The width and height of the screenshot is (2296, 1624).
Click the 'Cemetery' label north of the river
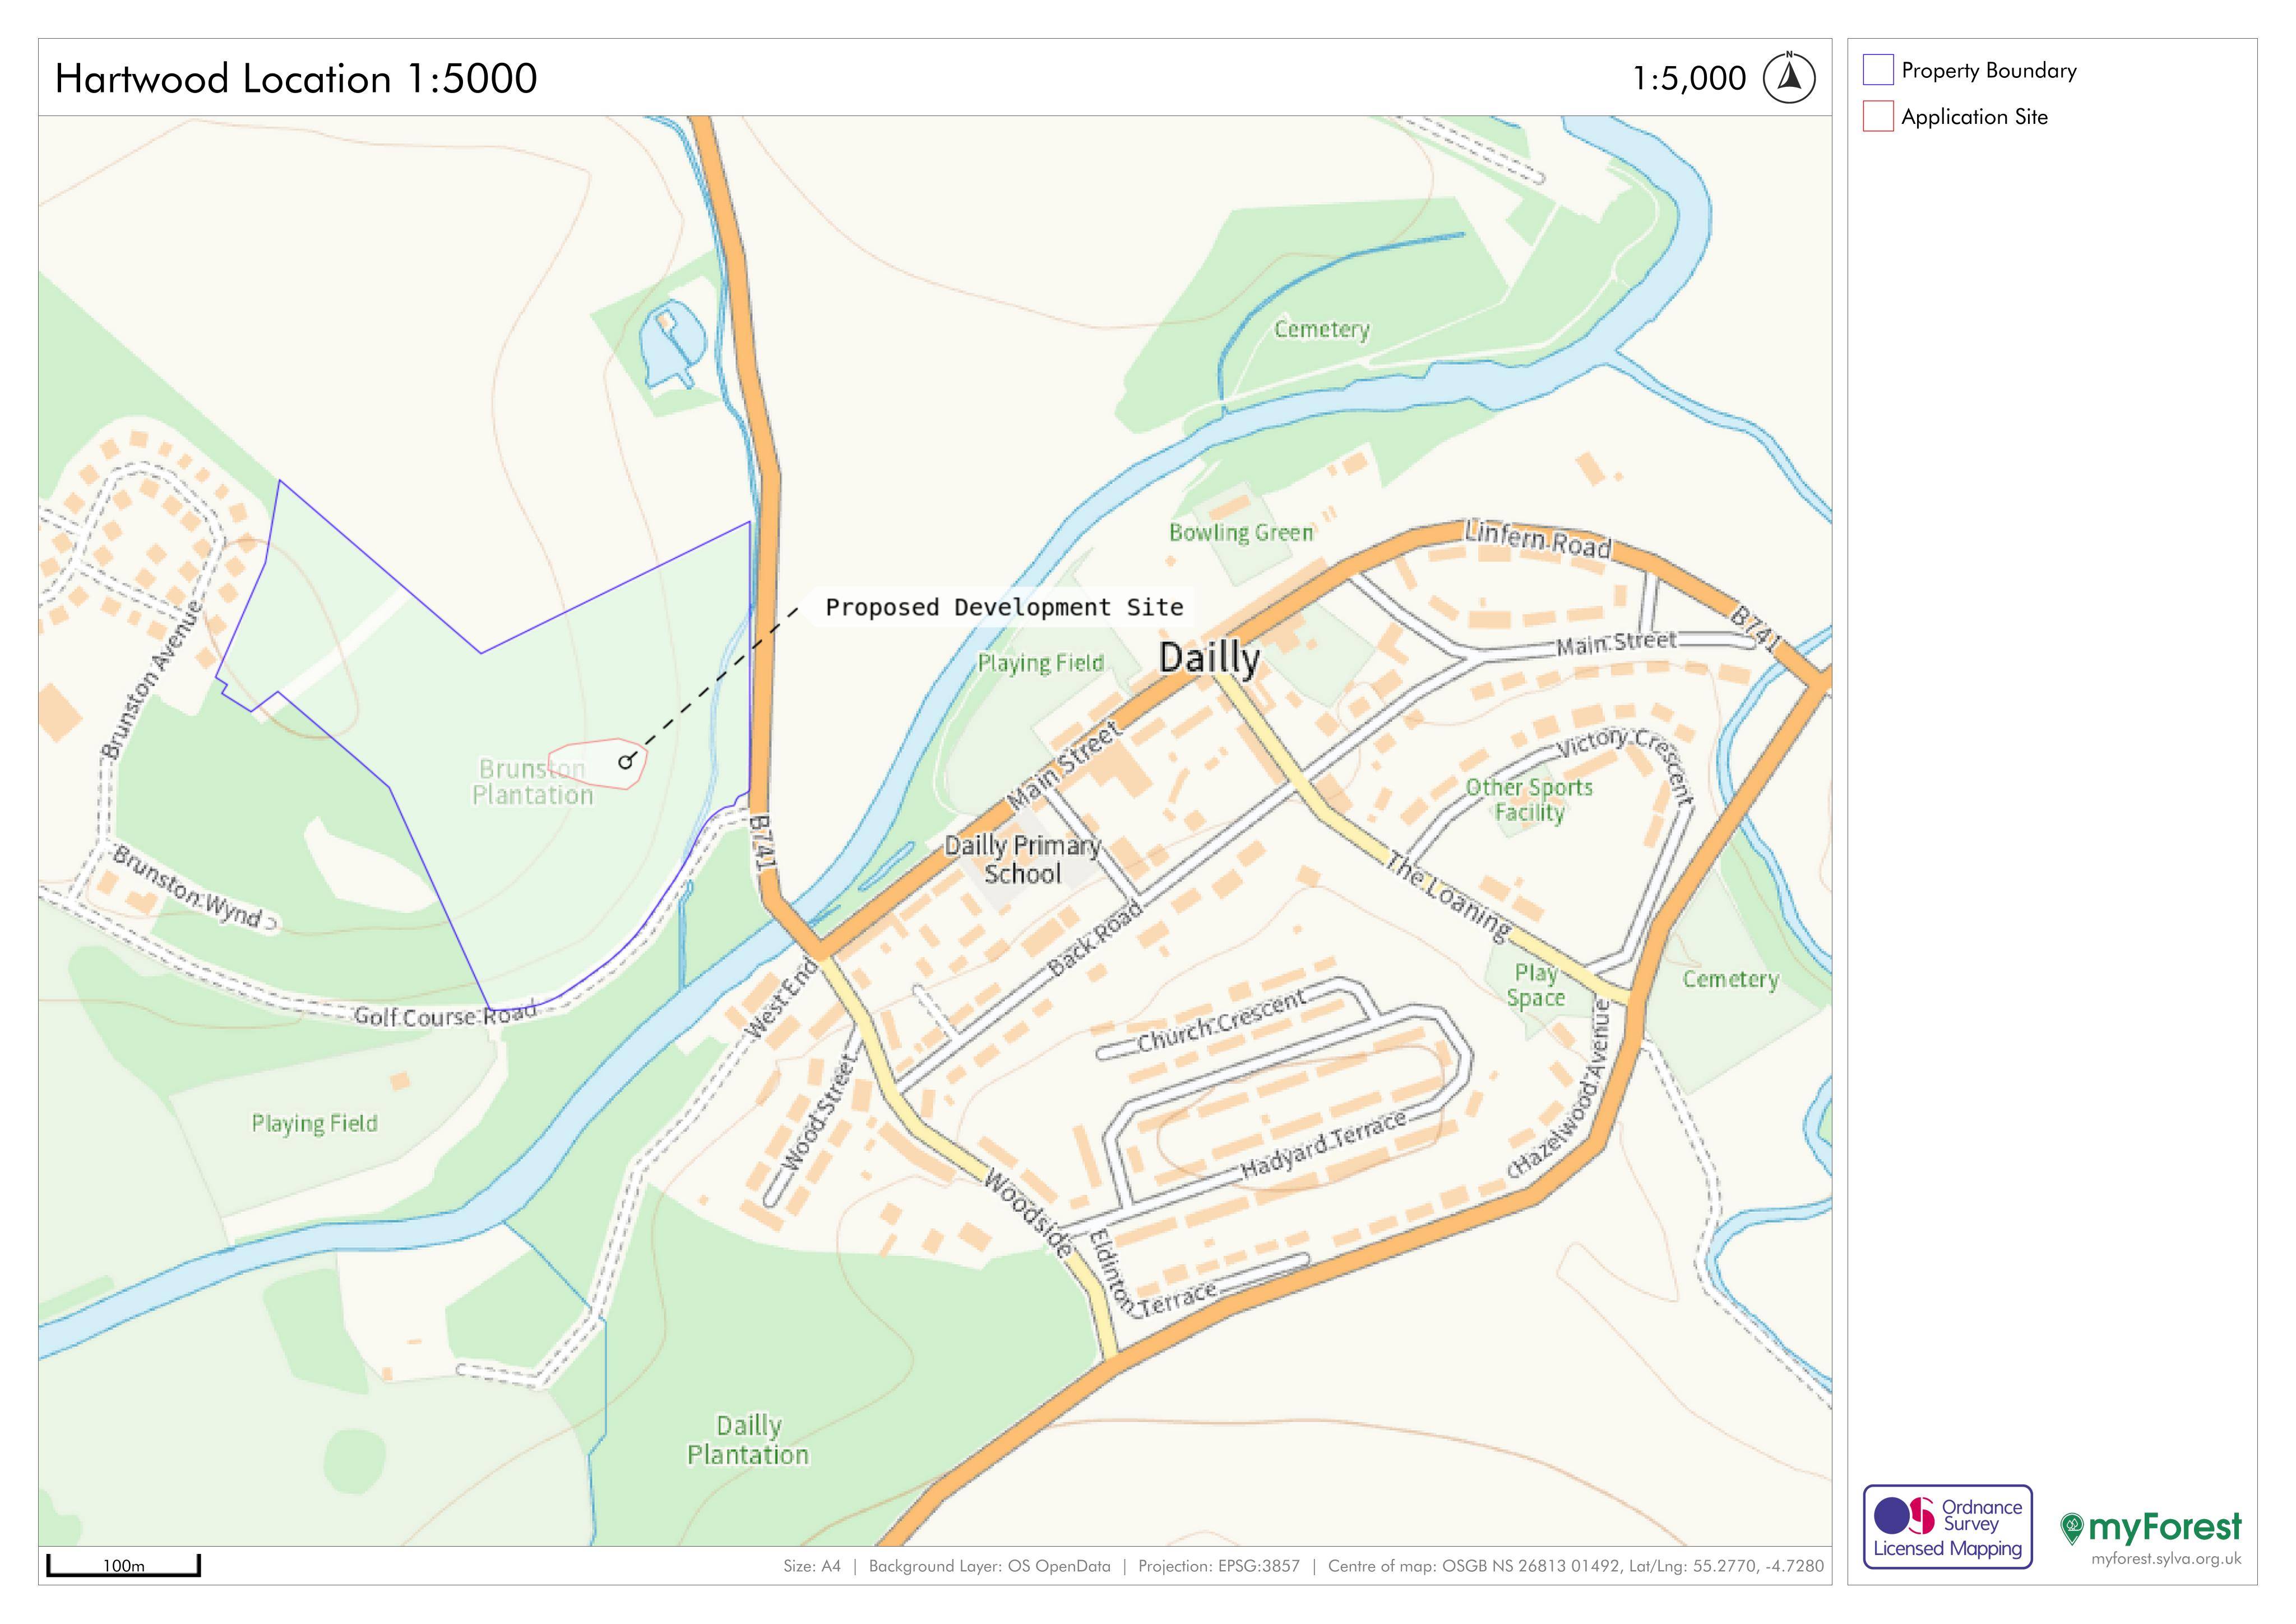point(1321,329)
